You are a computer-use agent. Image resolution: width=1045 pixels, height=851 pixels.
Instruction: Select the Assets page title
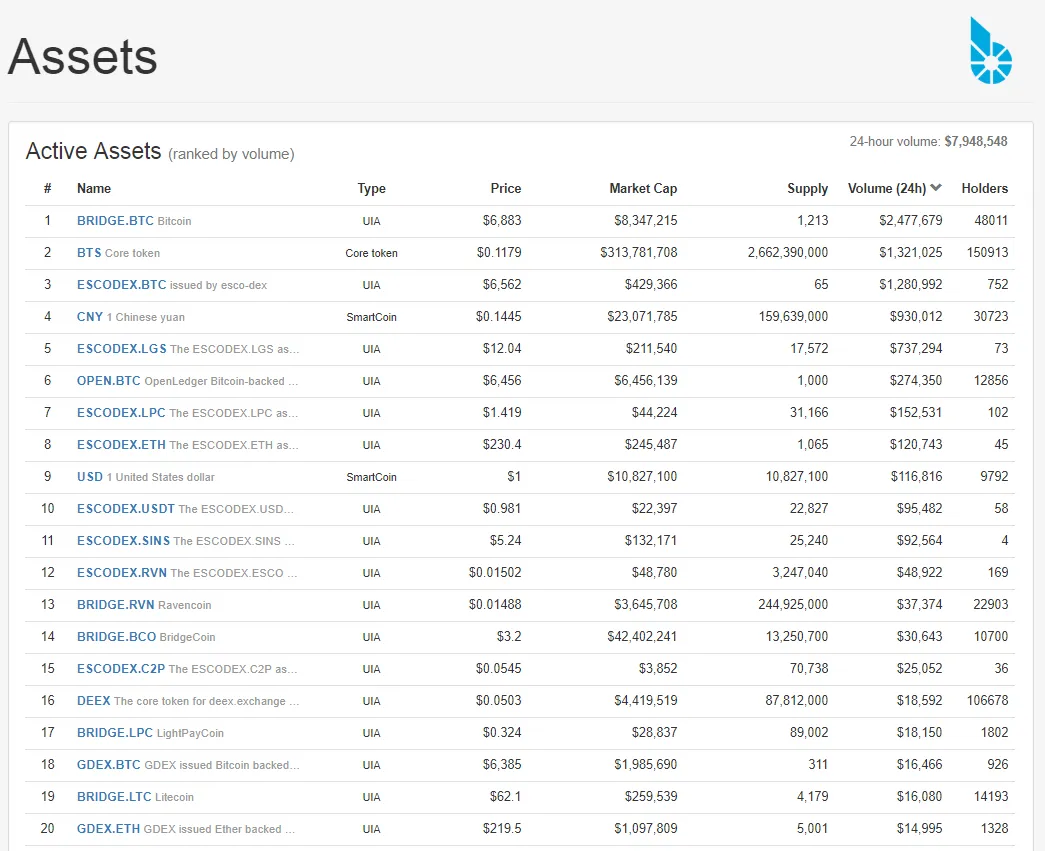83,57
